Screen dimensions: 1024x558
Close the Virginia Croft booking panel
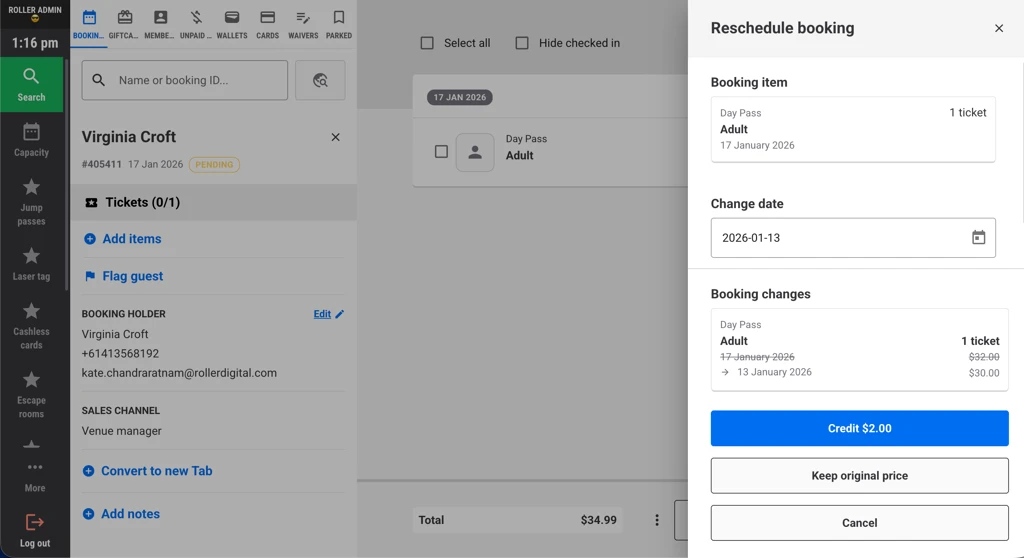tap(335, 137)
